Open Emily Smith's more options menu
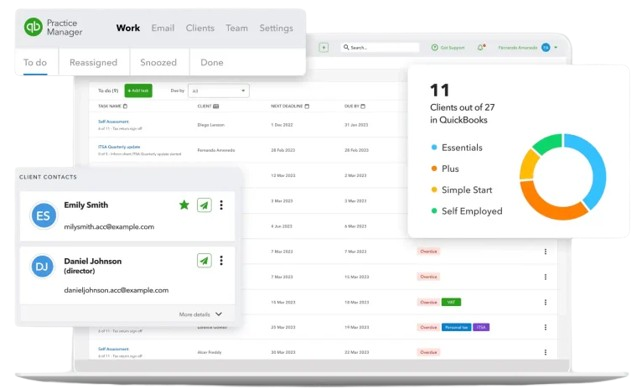 point(221,205)
